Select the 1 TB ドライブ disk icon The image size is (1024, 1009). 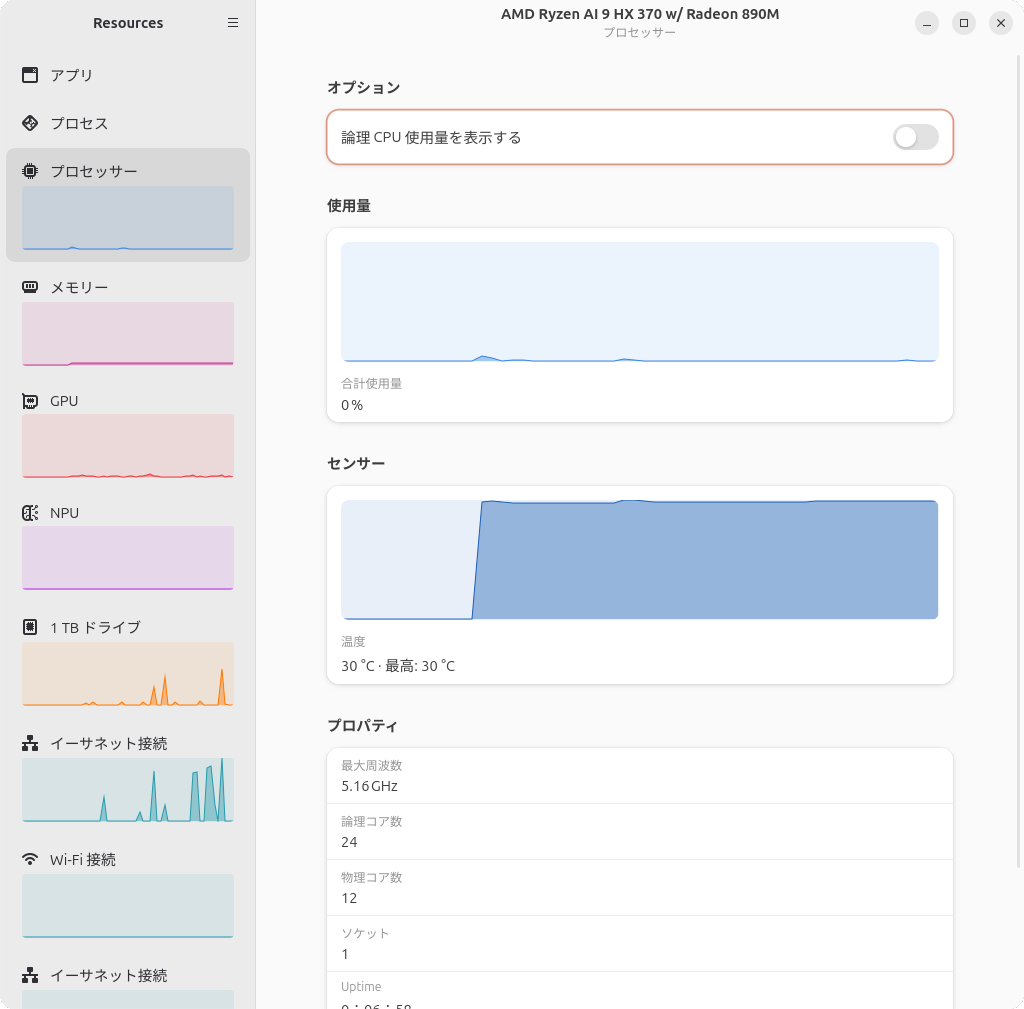(x=30, y=627)
